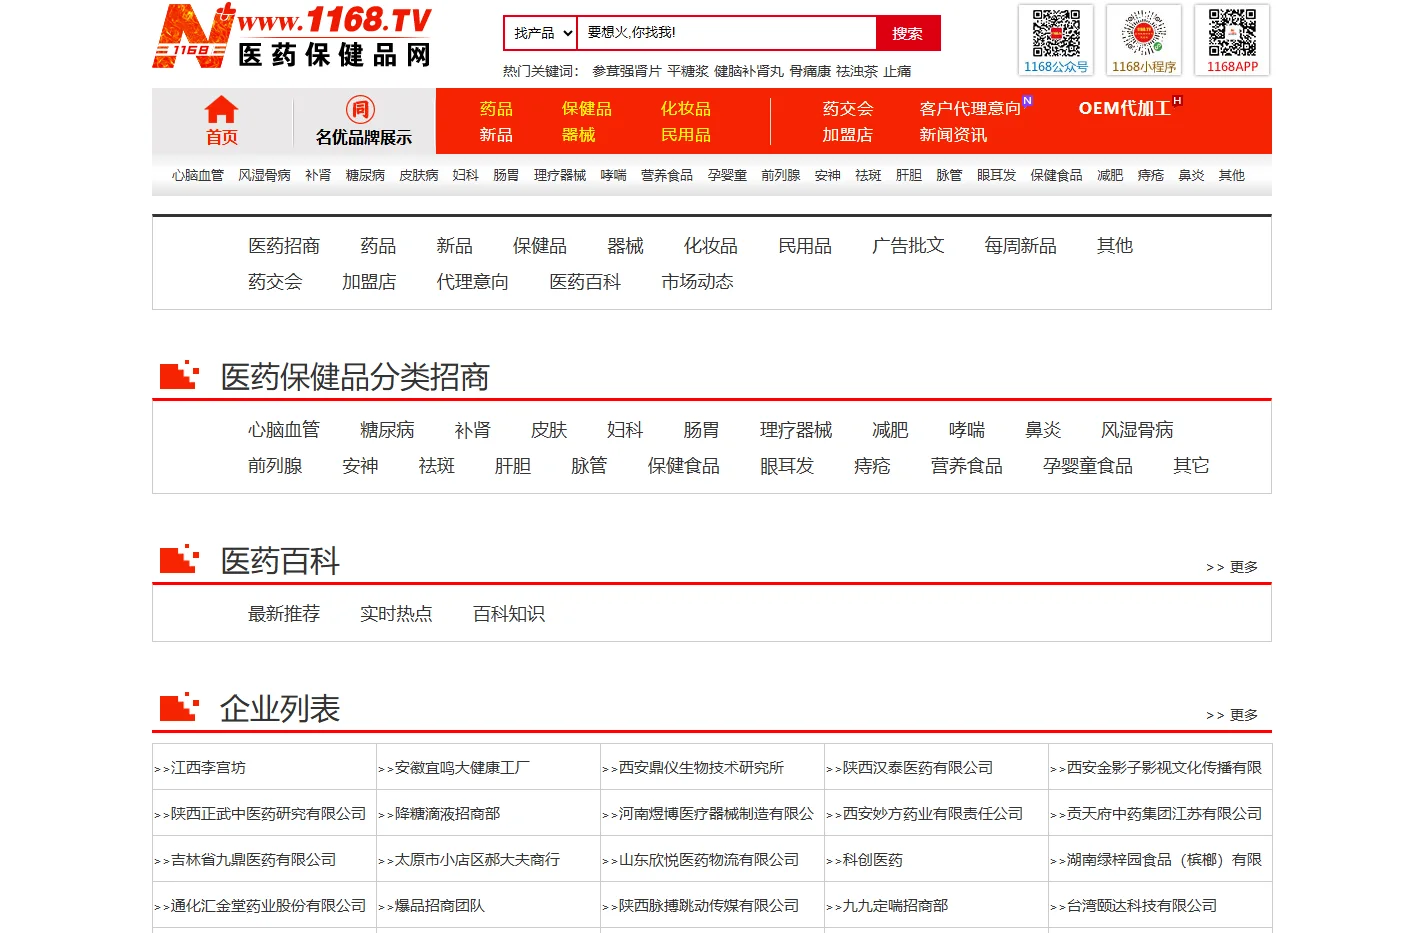Click the 名优品牌展示 brand icon
This screenshot has width=1424, height=933.
click(360, 109)
